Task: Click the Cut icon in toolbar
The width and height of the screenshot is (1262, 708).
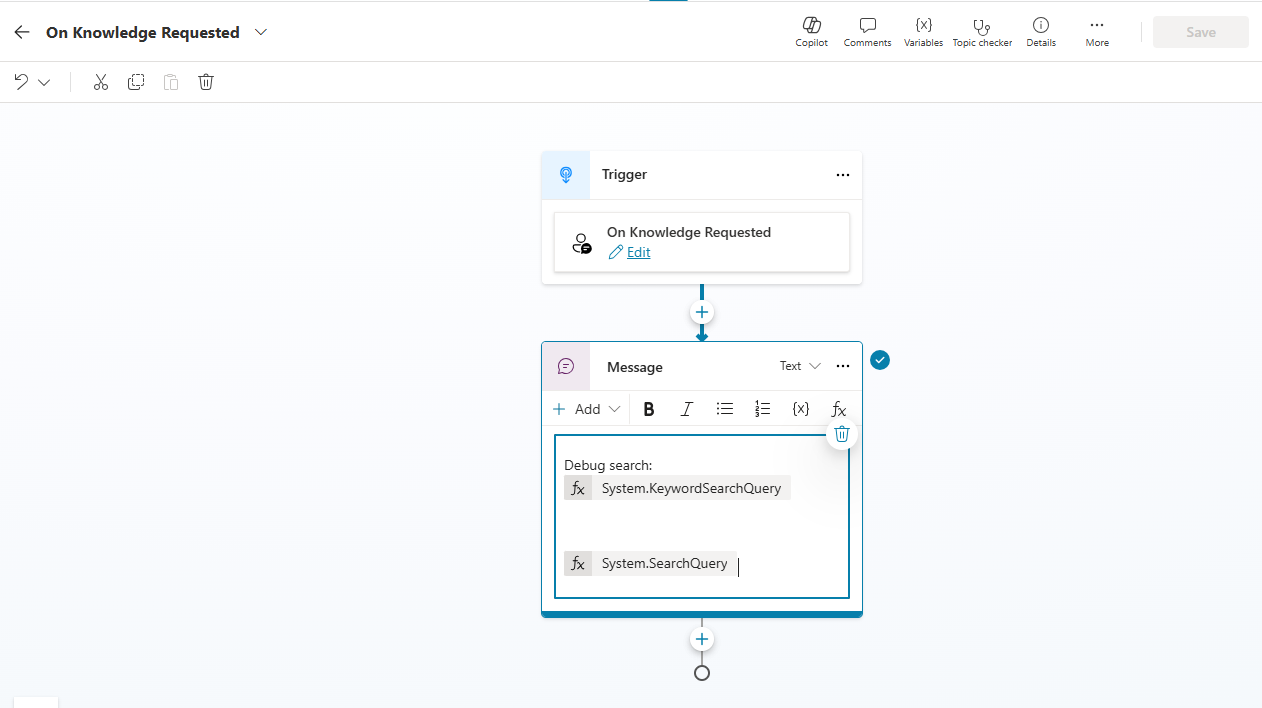Action: [x=100, y=82]
